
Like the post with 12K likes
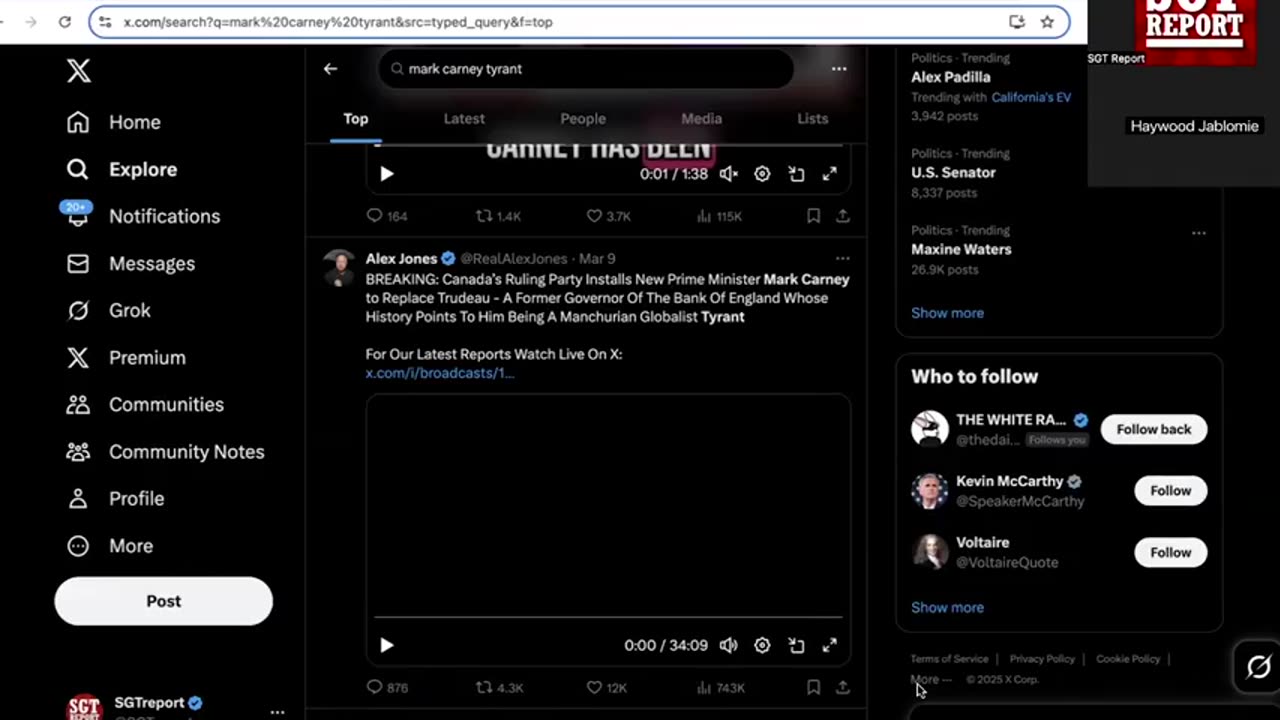606,688
